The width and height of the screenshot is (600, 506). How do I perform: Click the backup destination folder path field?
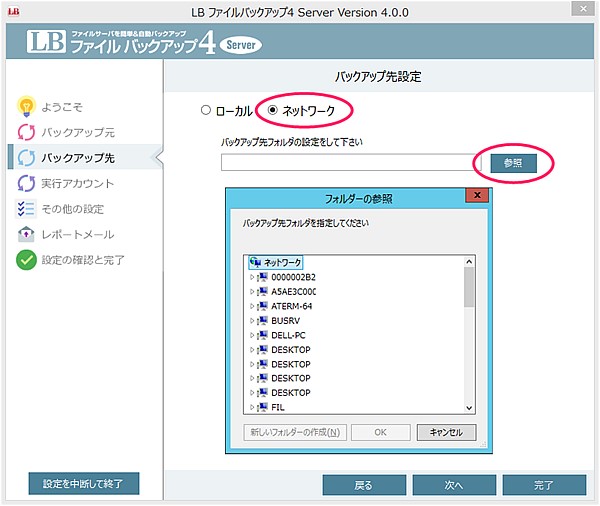click(351, 163)
